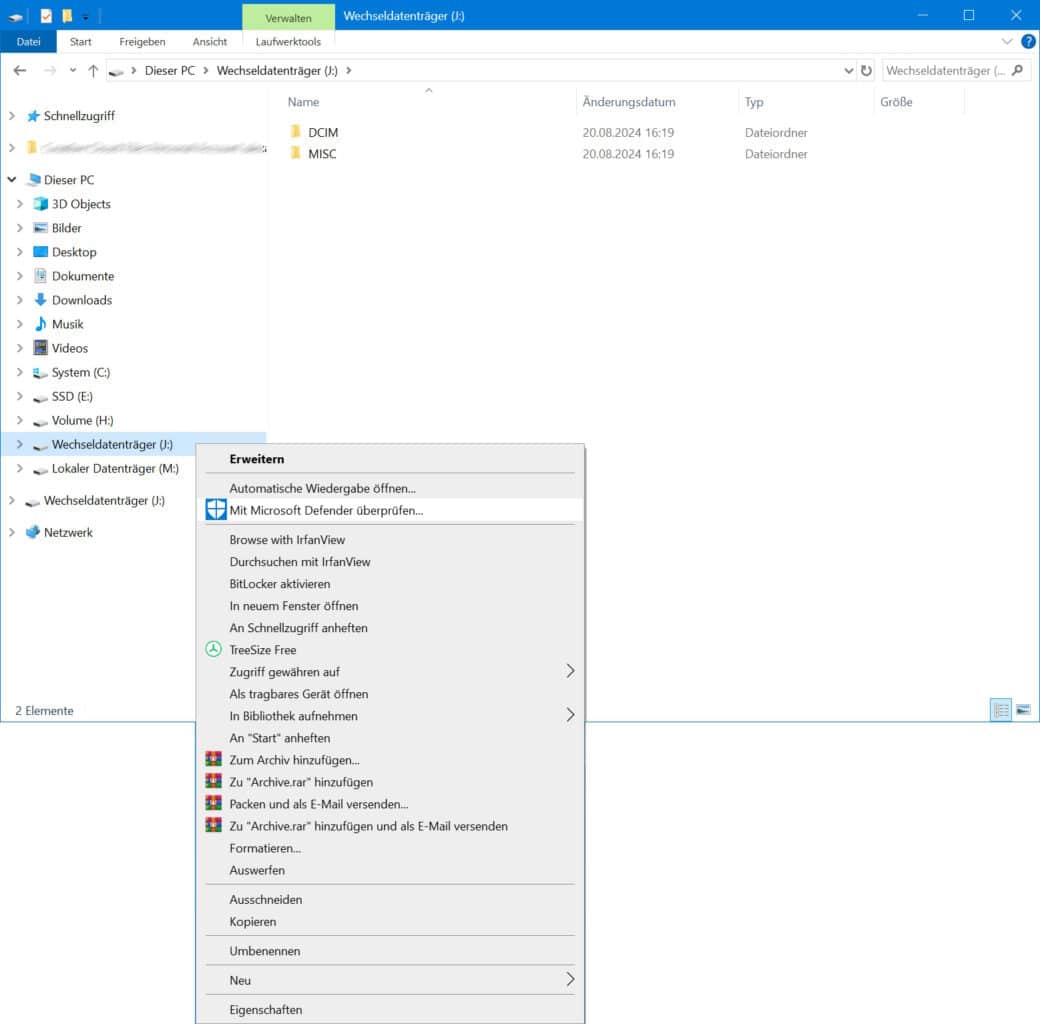Click the TreeSize Free green icon
The width and height of the screenshot is (1040, 1024).
click(213, 650)
